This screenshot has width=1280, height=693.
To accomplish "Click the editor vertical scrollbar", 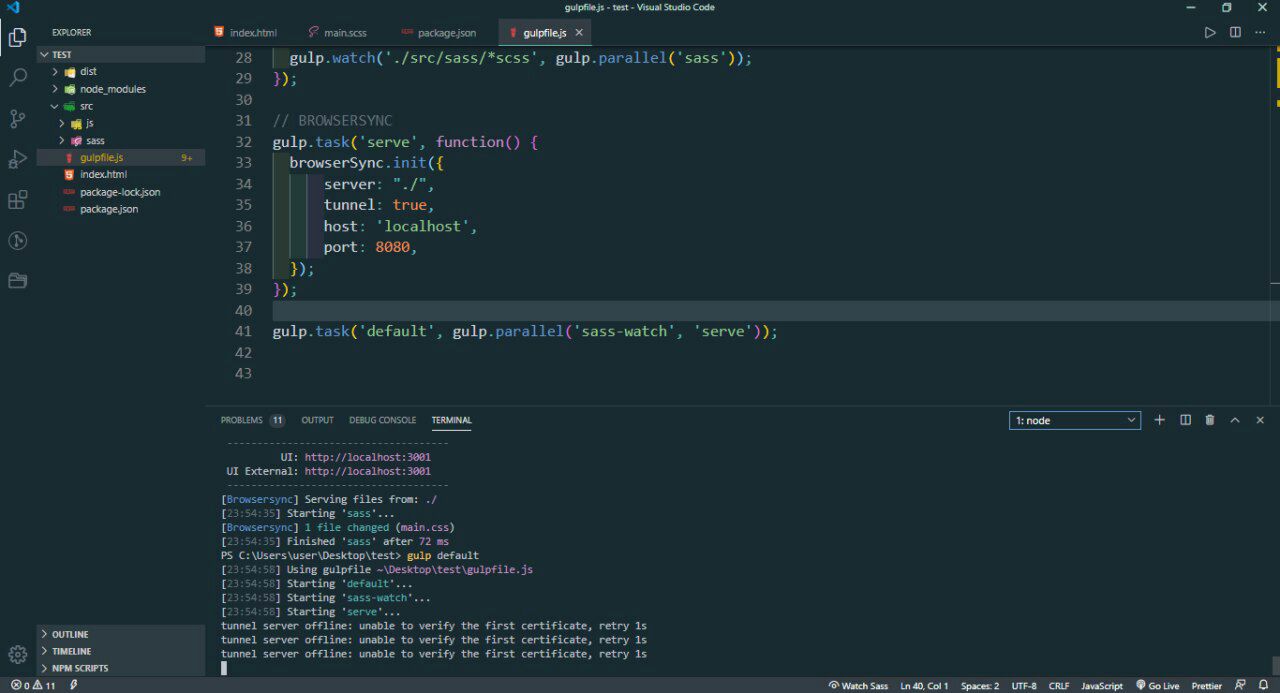I will 1276,226.
